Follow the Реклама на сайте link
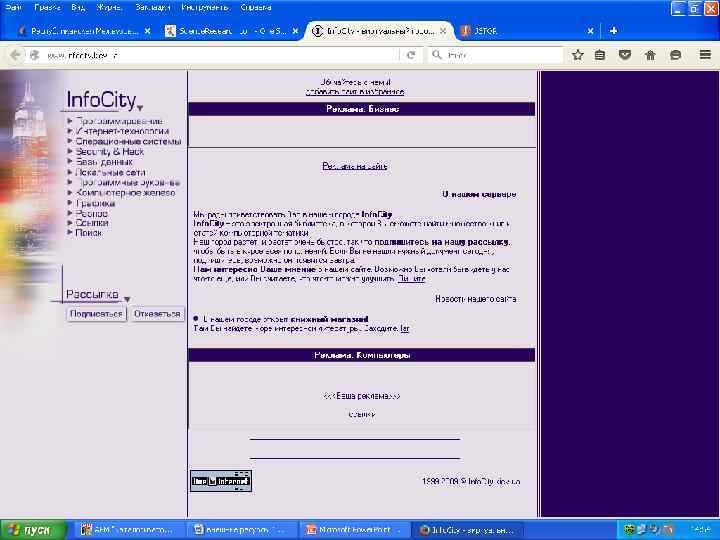 pos(354,166)
